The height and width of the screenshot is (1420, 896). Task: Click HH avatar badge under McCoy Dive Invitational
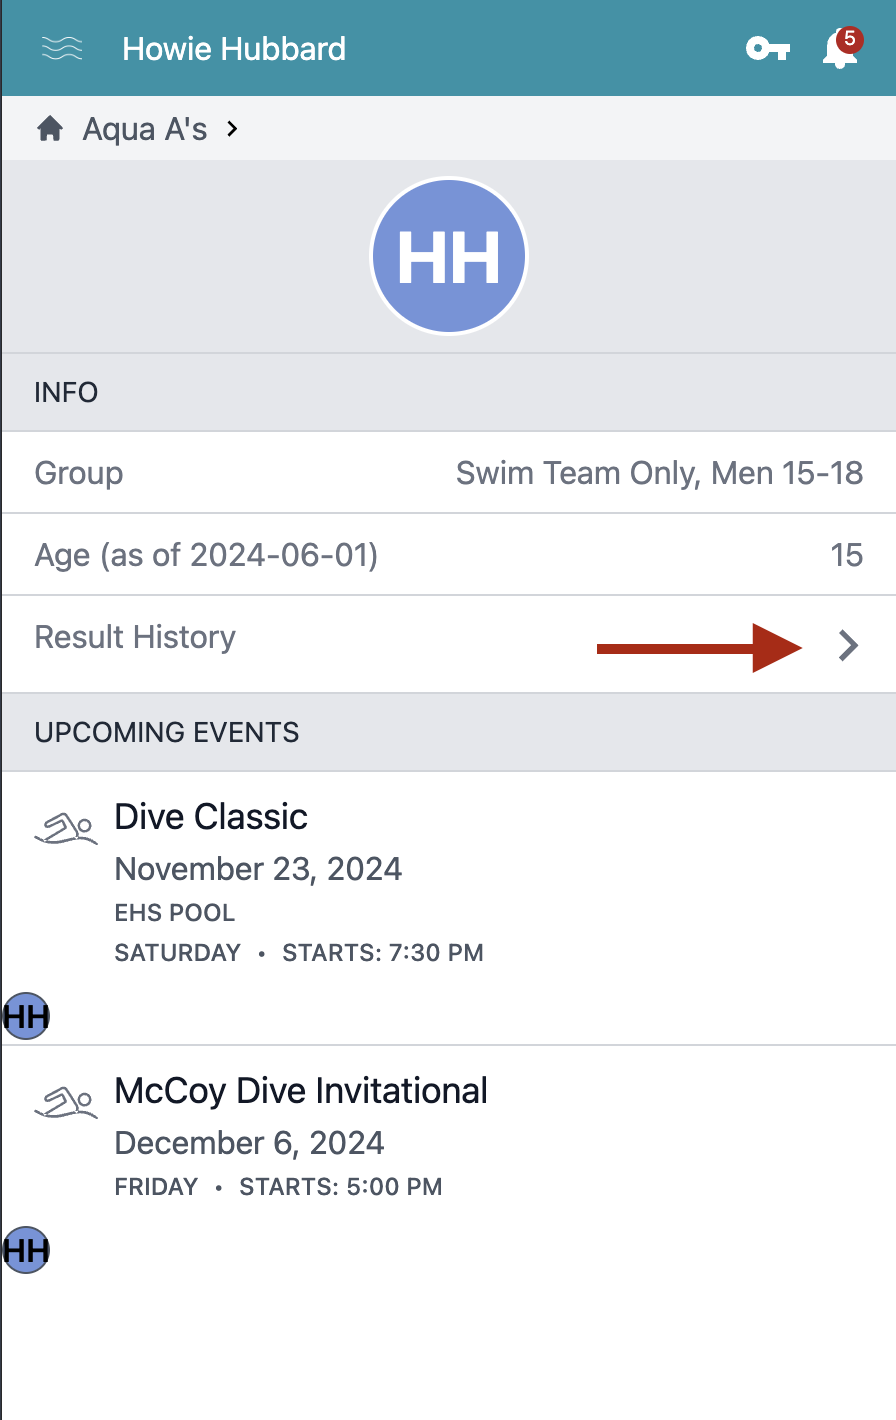[x=26, y=1250]
